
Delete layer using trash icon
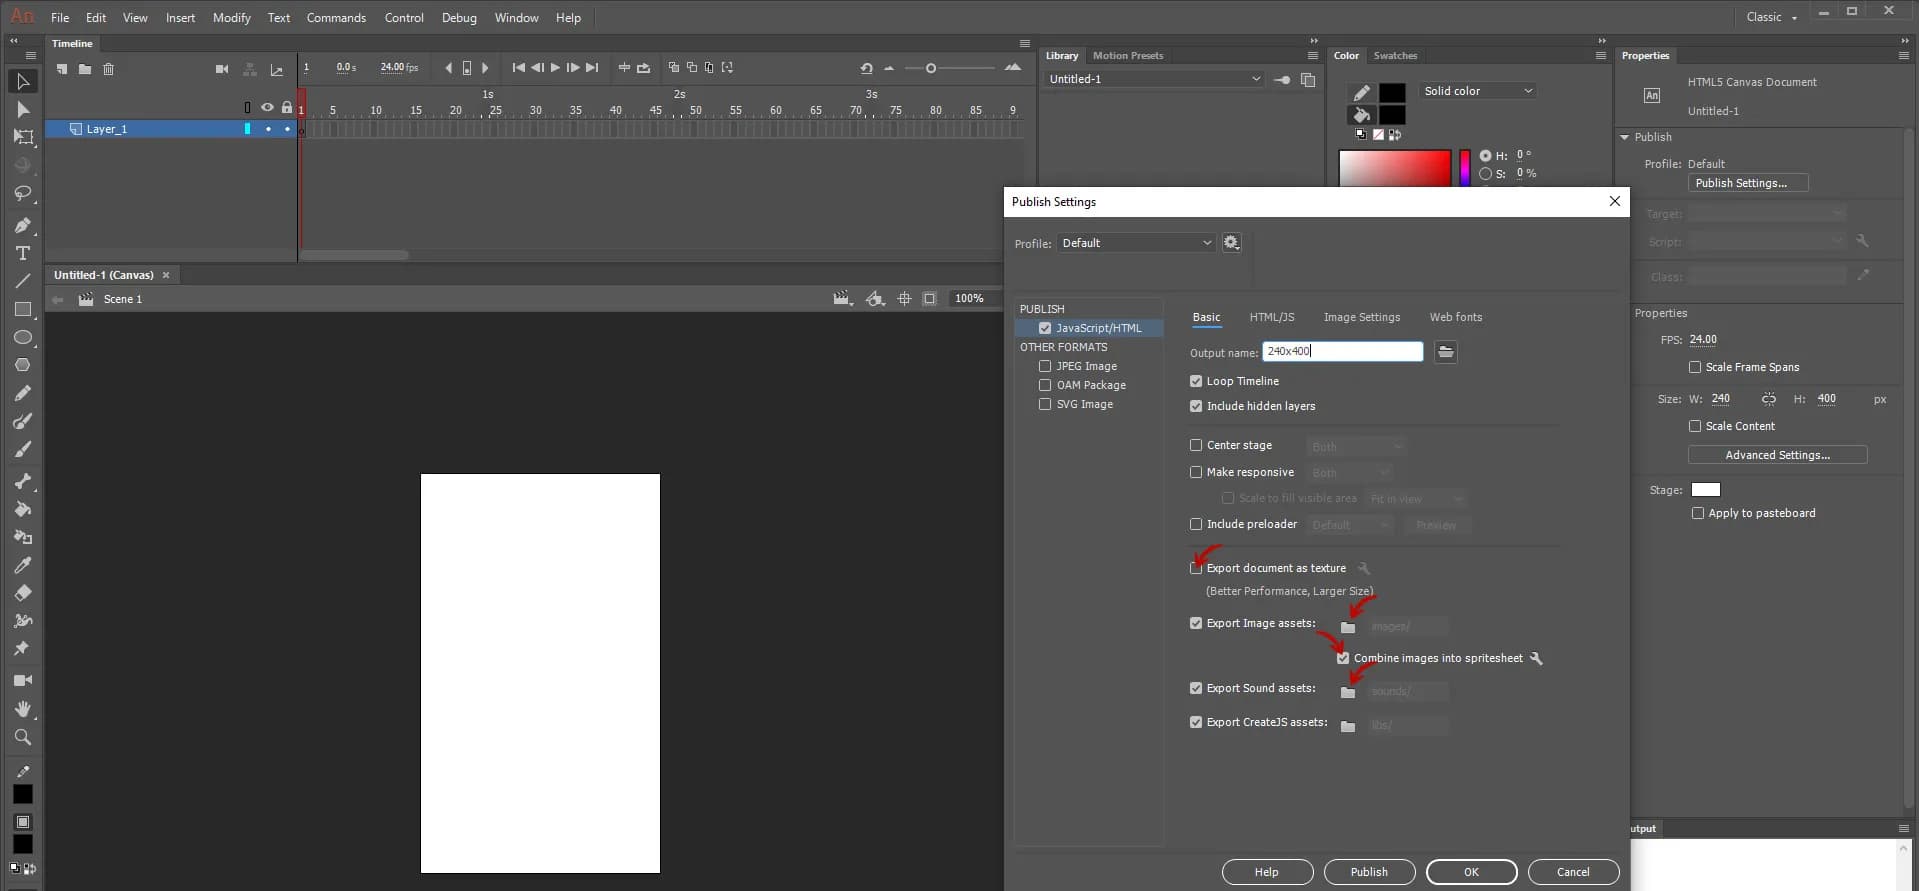109,69
